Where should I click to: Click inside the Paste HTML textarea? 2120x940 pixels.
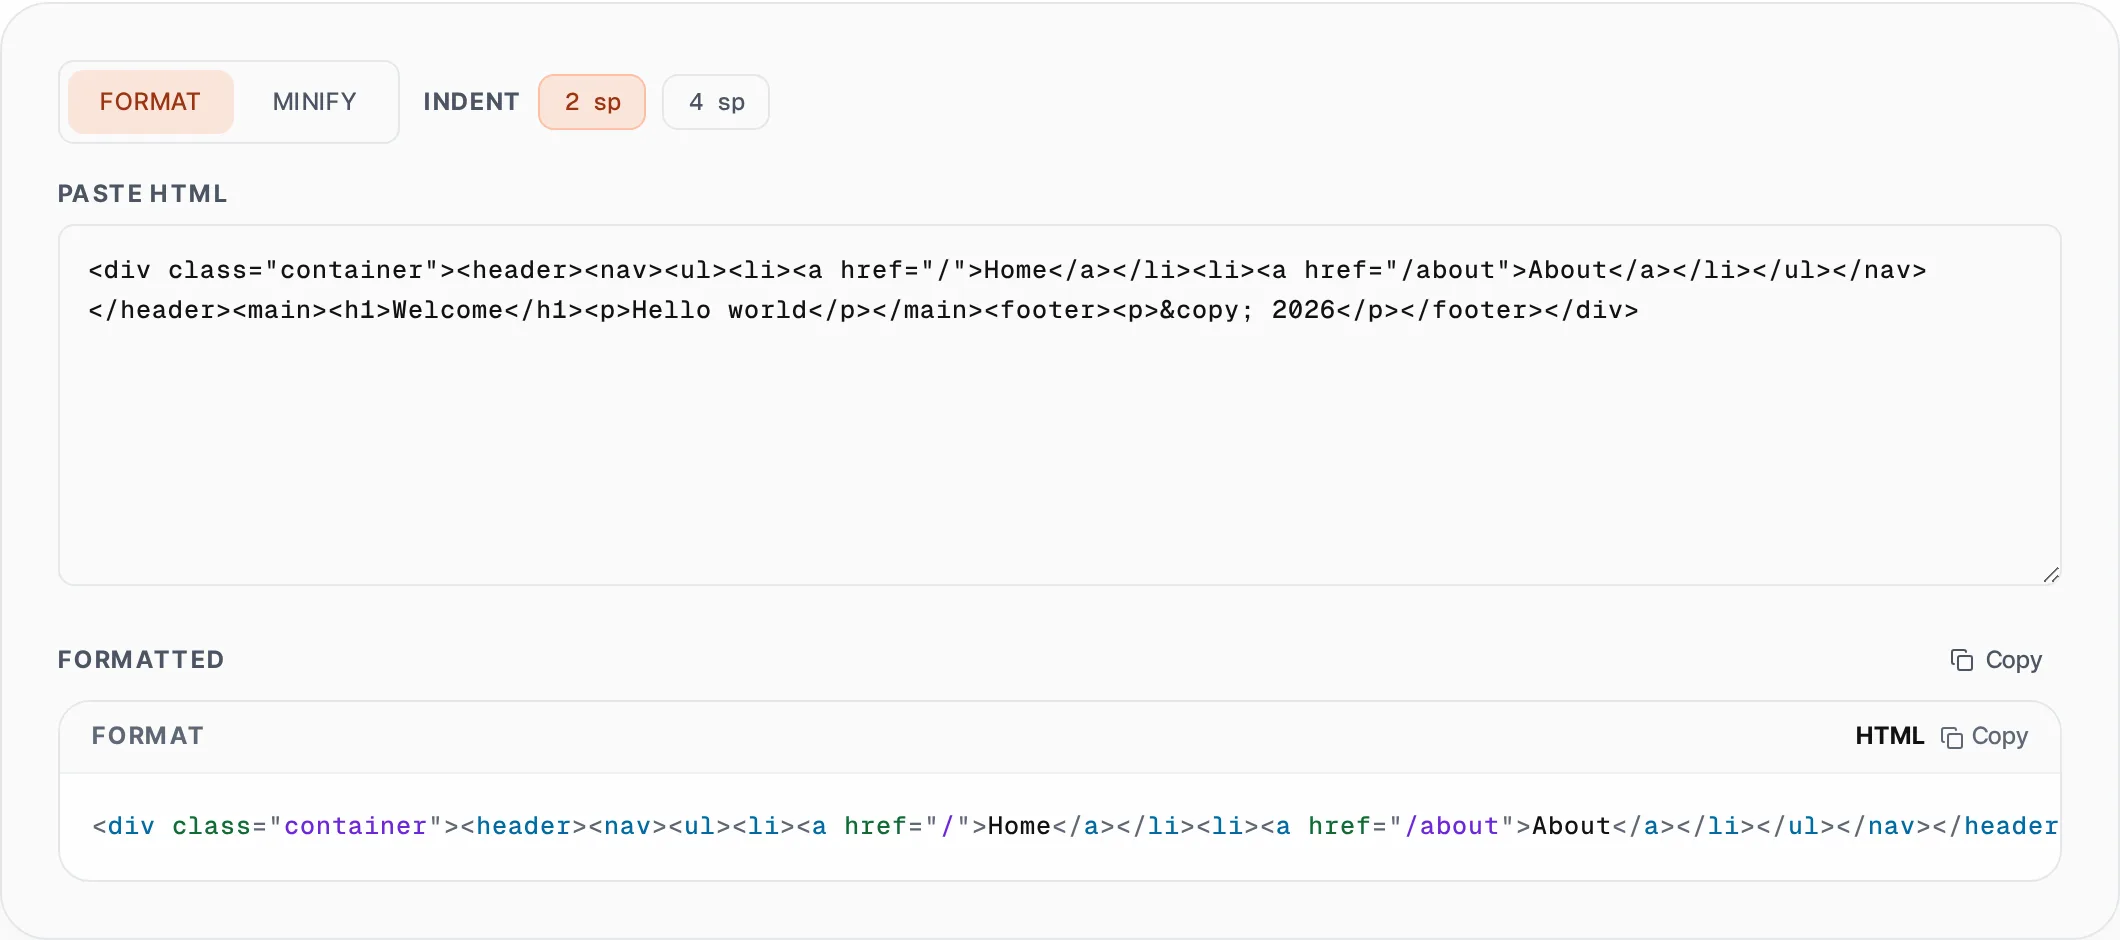coord(1060,405)
